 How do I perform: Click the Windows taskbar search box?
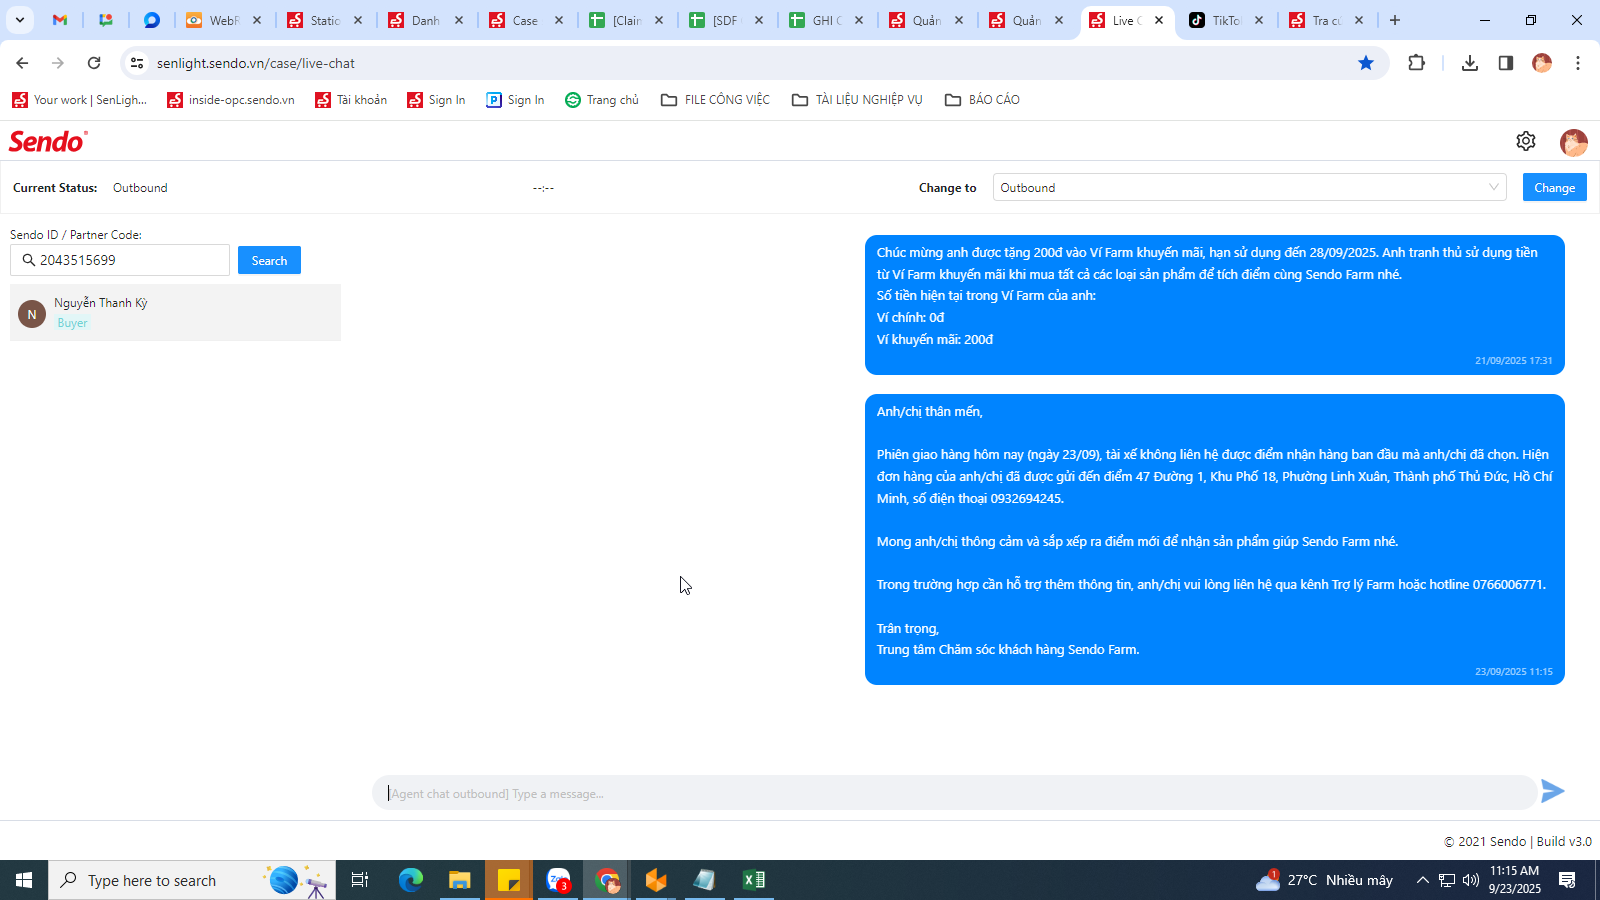tap(192, 880)
